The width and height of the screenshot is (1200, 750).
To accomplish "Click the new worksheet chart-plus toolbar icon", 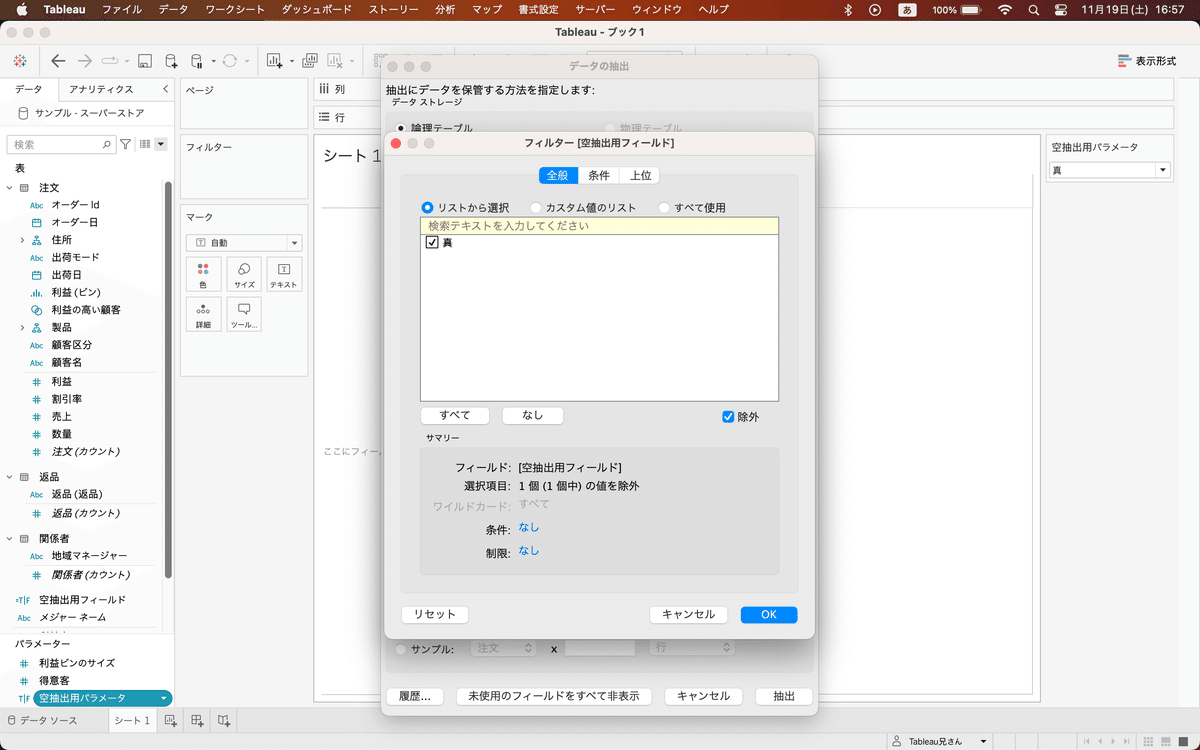I will 274,61.
